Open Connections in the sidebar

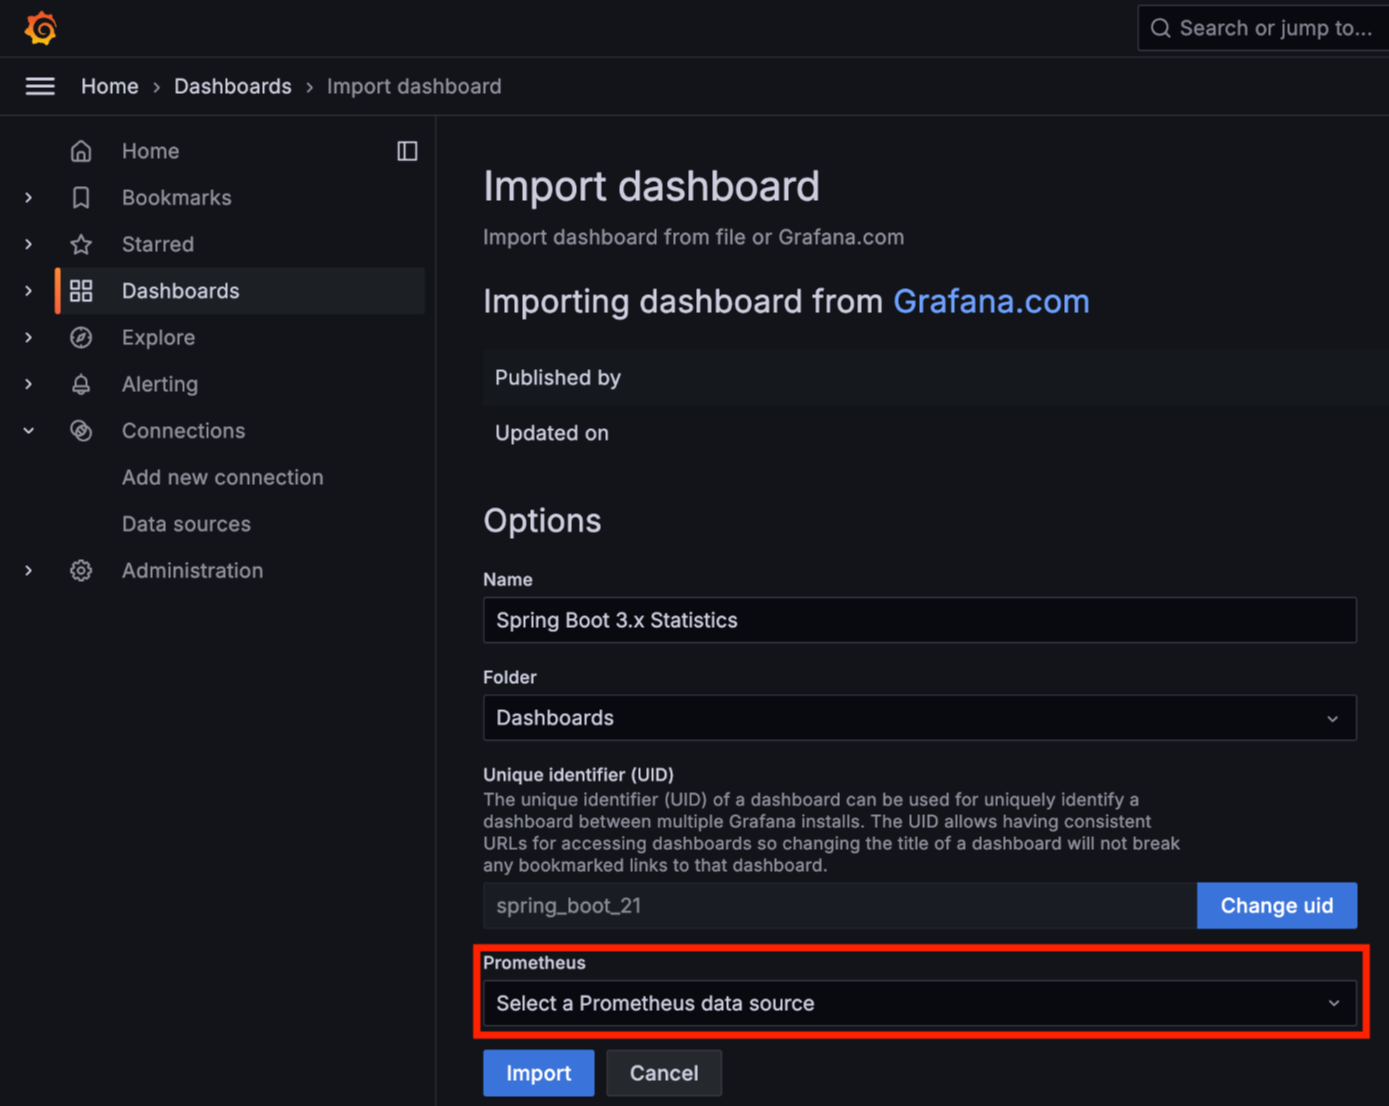pyautogui.click(x=183, y=431)
